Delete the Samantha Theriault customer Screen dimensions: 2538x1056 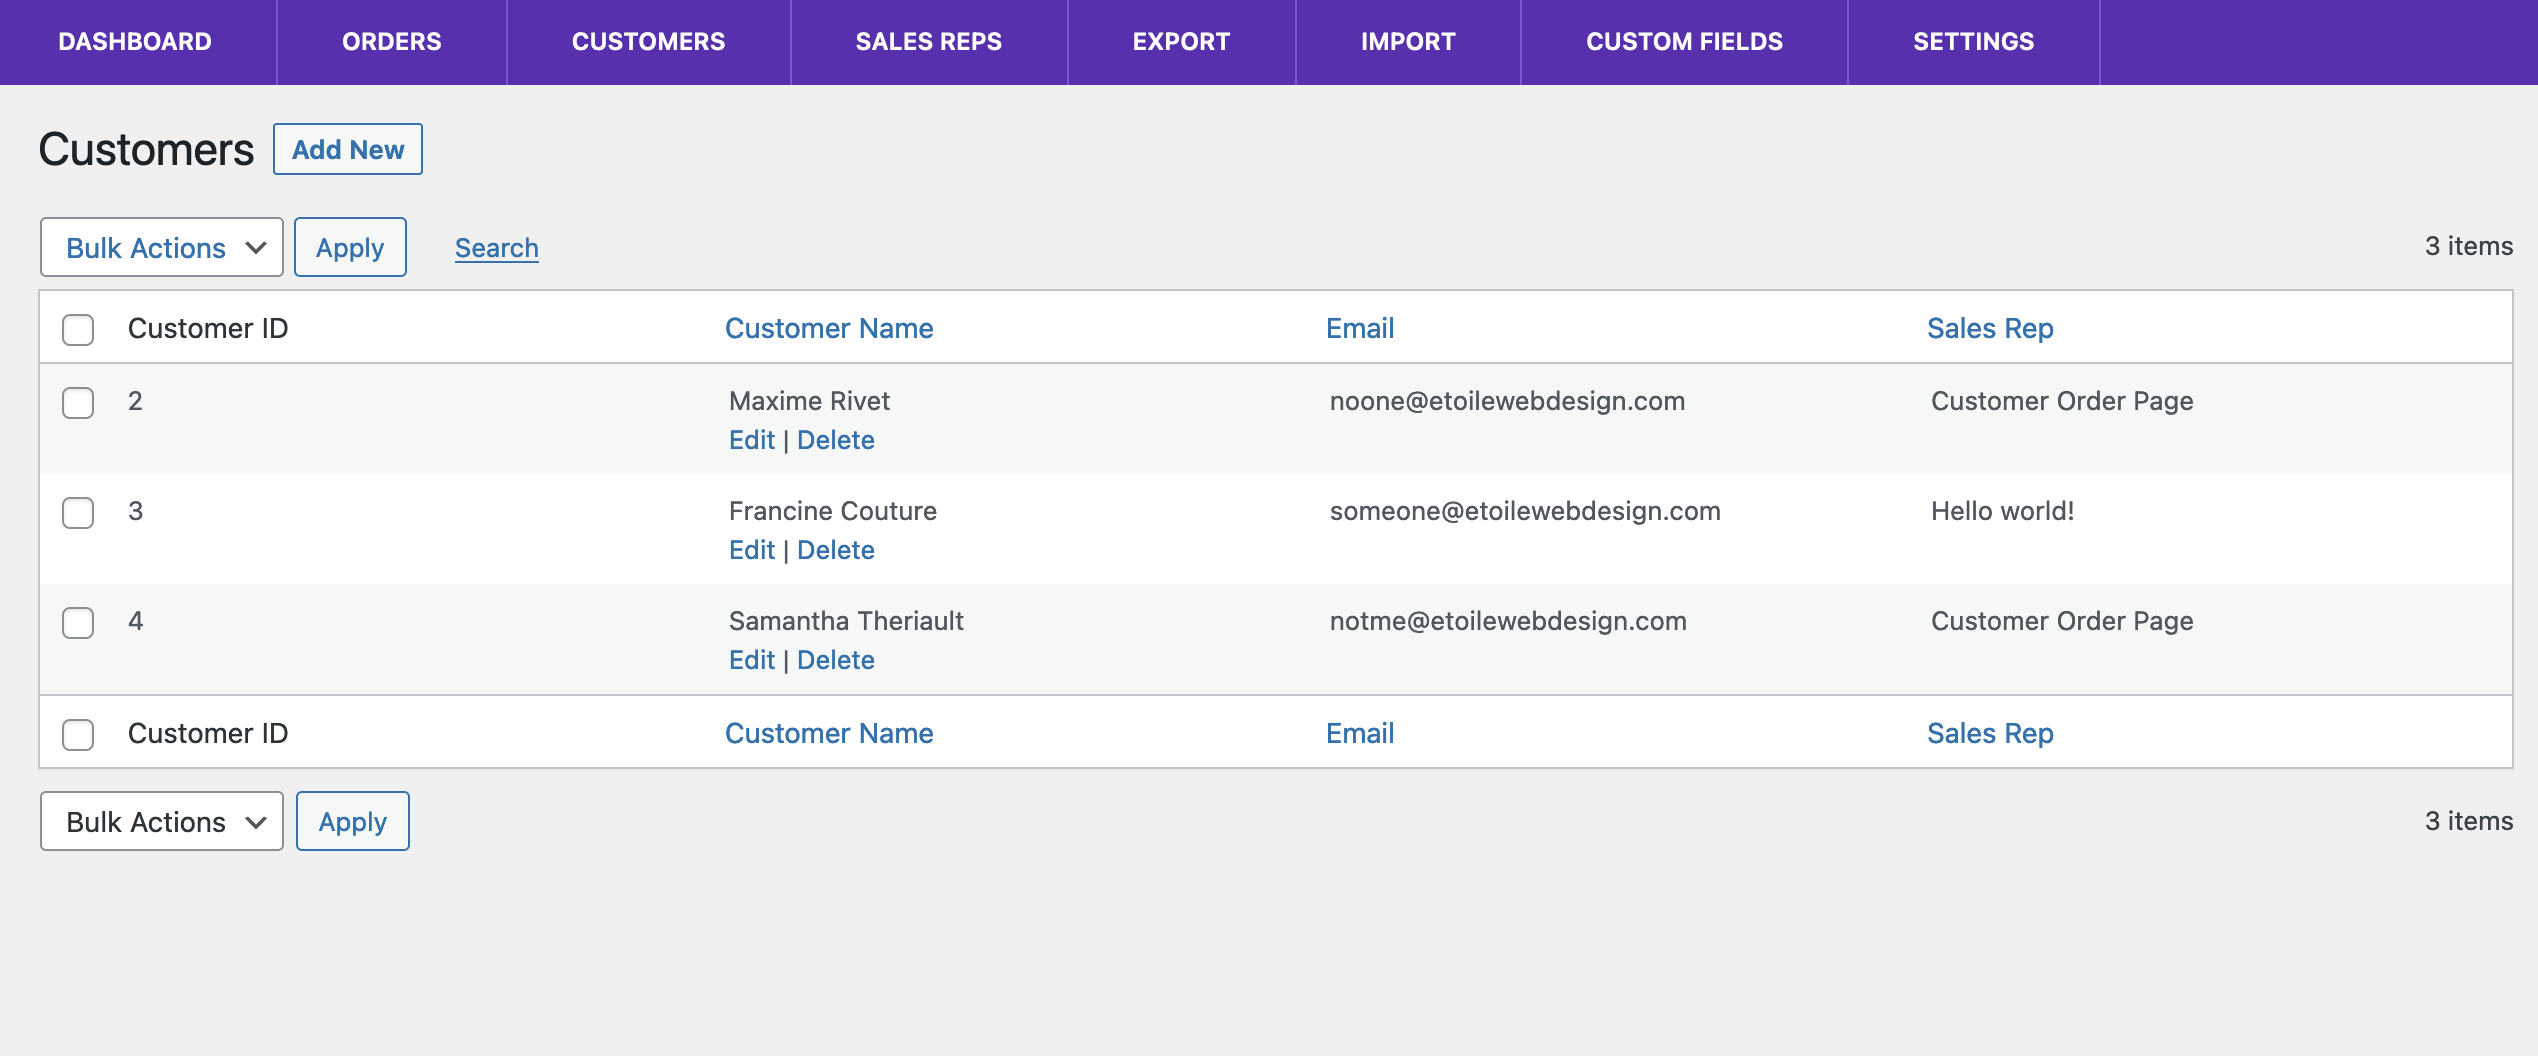pyautogui.click(x=835, y=661)
